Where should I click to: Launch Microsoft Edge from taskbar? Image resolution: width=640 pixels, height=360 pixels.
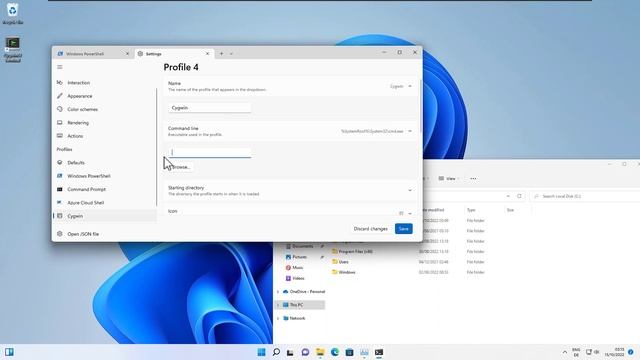pyautogui.click(x=335, y=352)
